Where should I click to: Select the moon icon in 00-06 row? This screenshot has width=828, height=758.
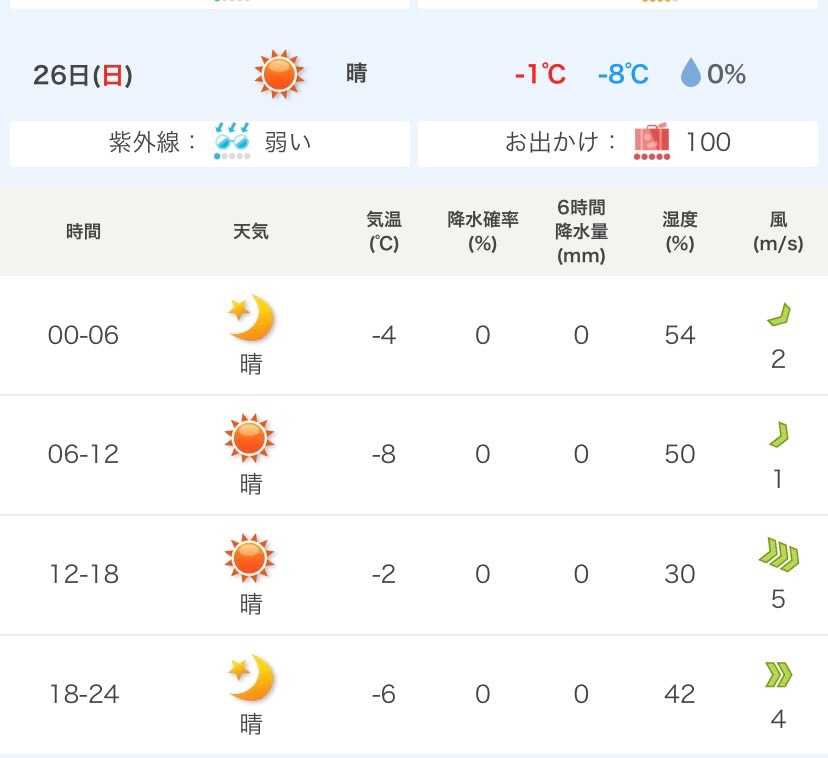[x=251, y=318]
